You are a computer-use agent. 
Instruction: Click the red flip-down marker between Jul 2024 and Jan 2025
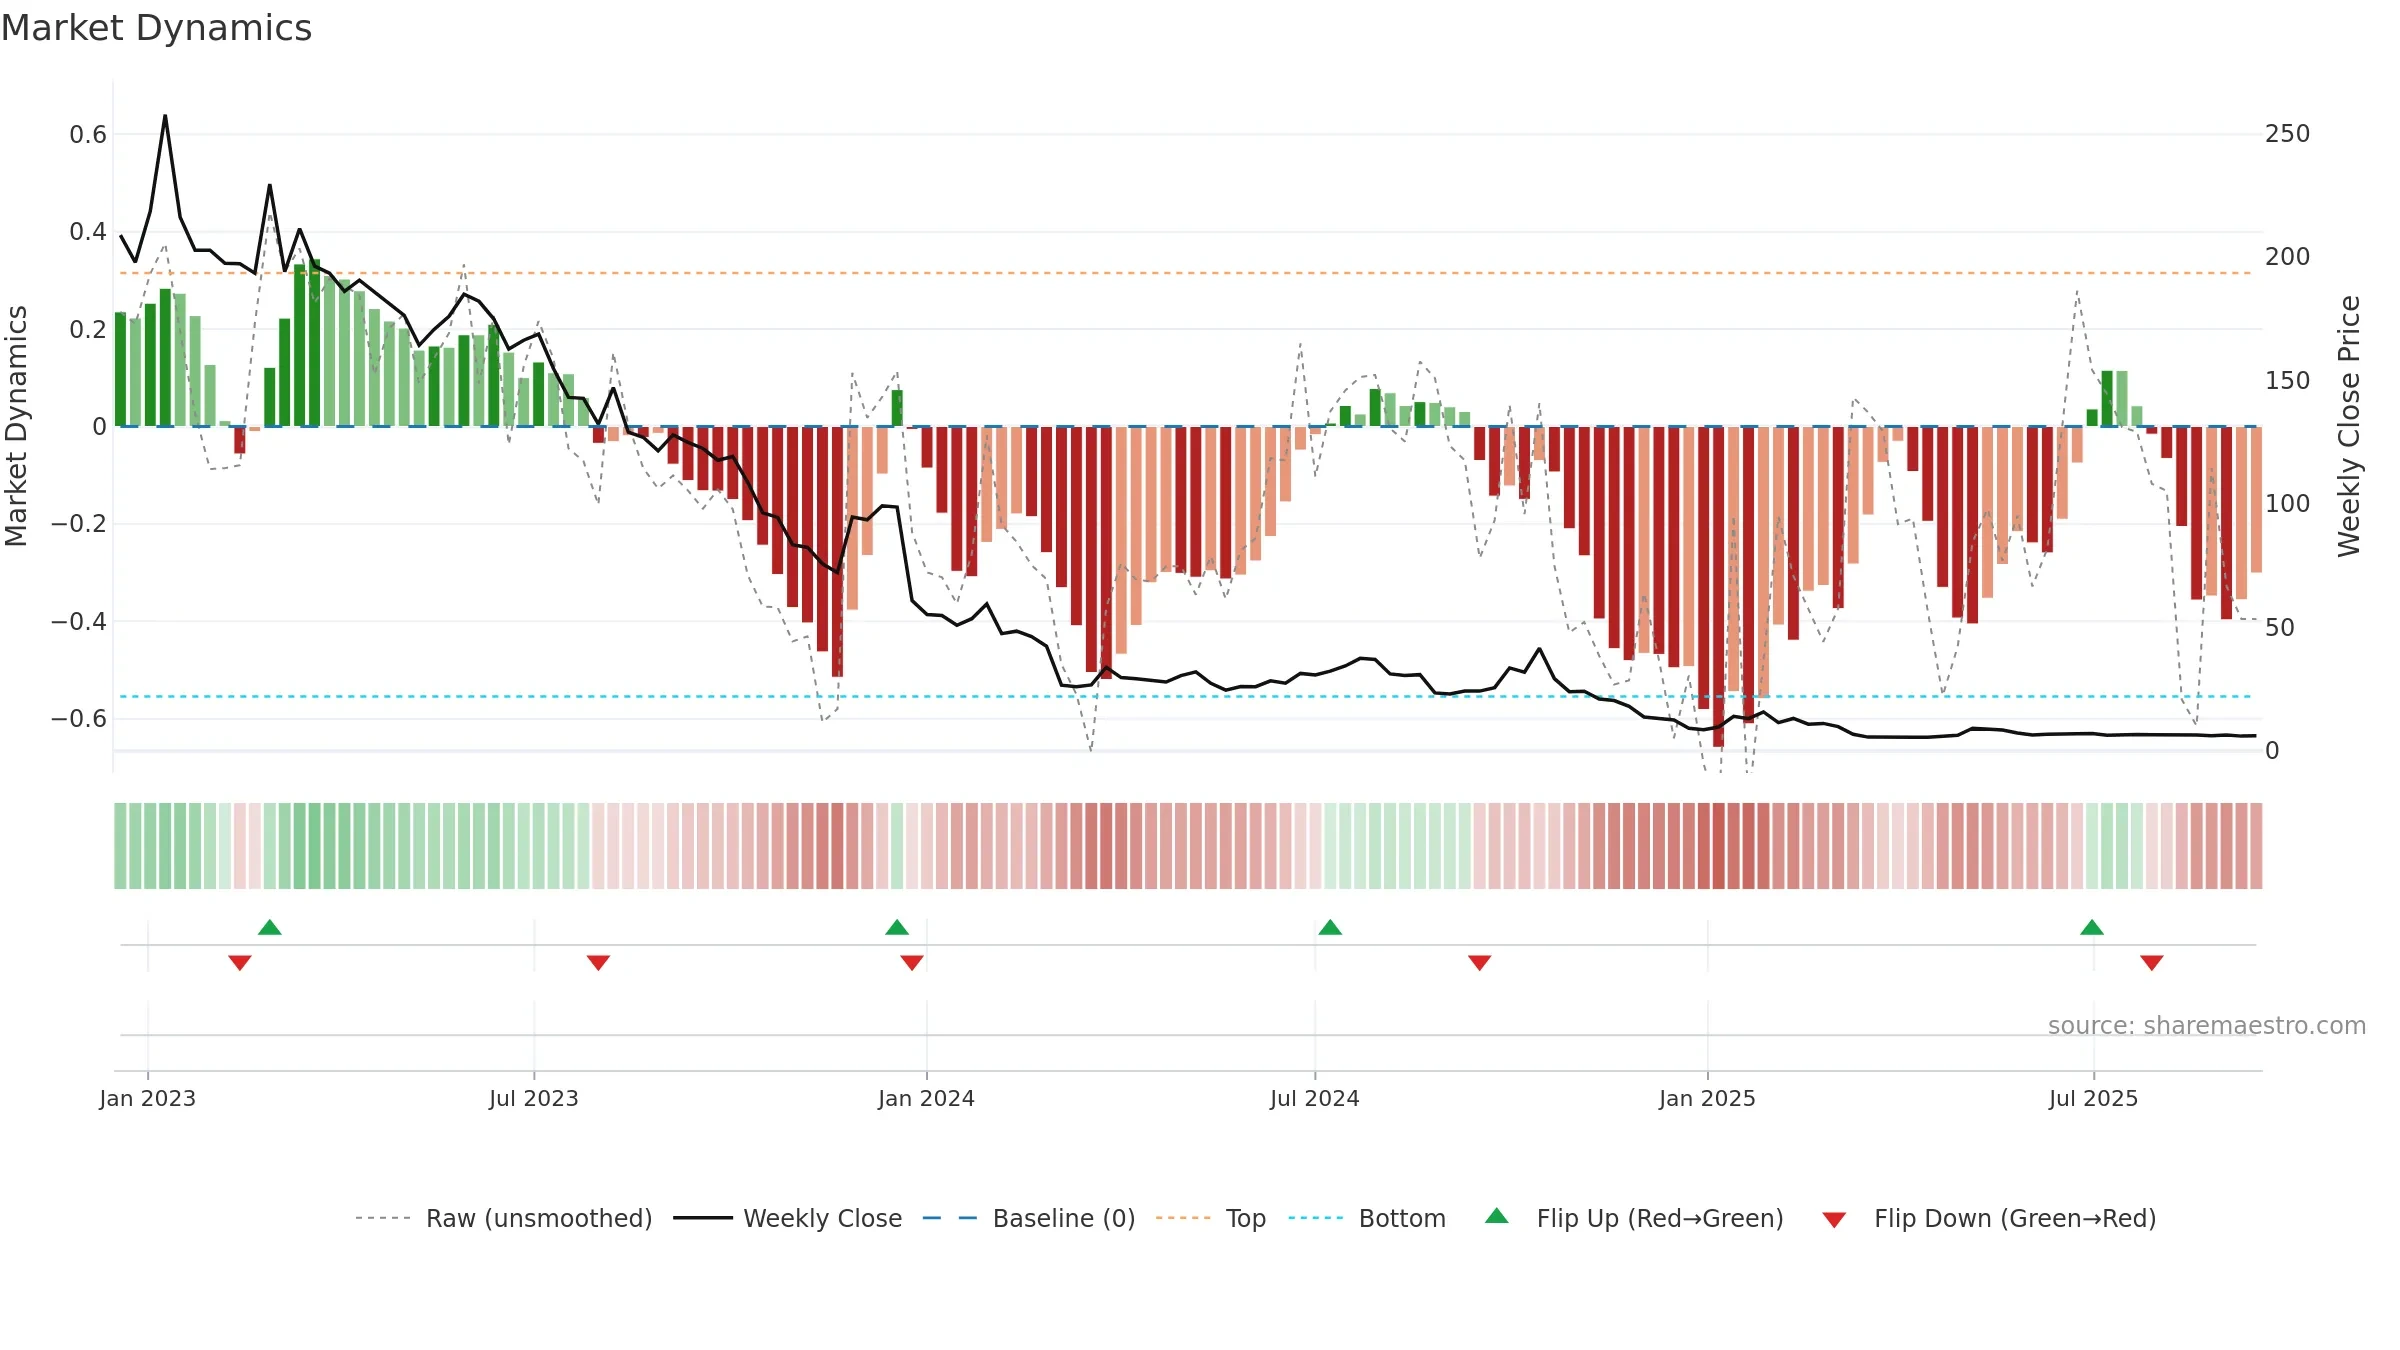[x=1480, y=962]
